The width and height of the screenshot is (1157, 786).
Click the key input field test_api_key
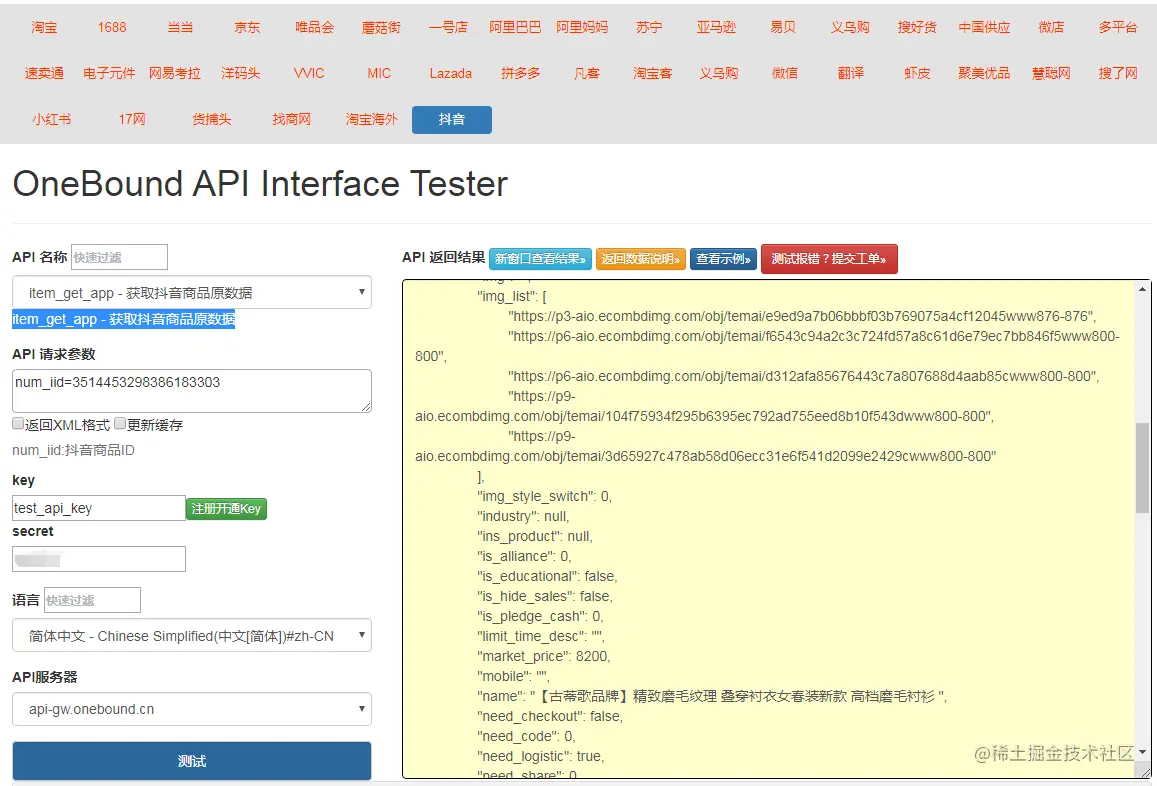tap(99, 508)
